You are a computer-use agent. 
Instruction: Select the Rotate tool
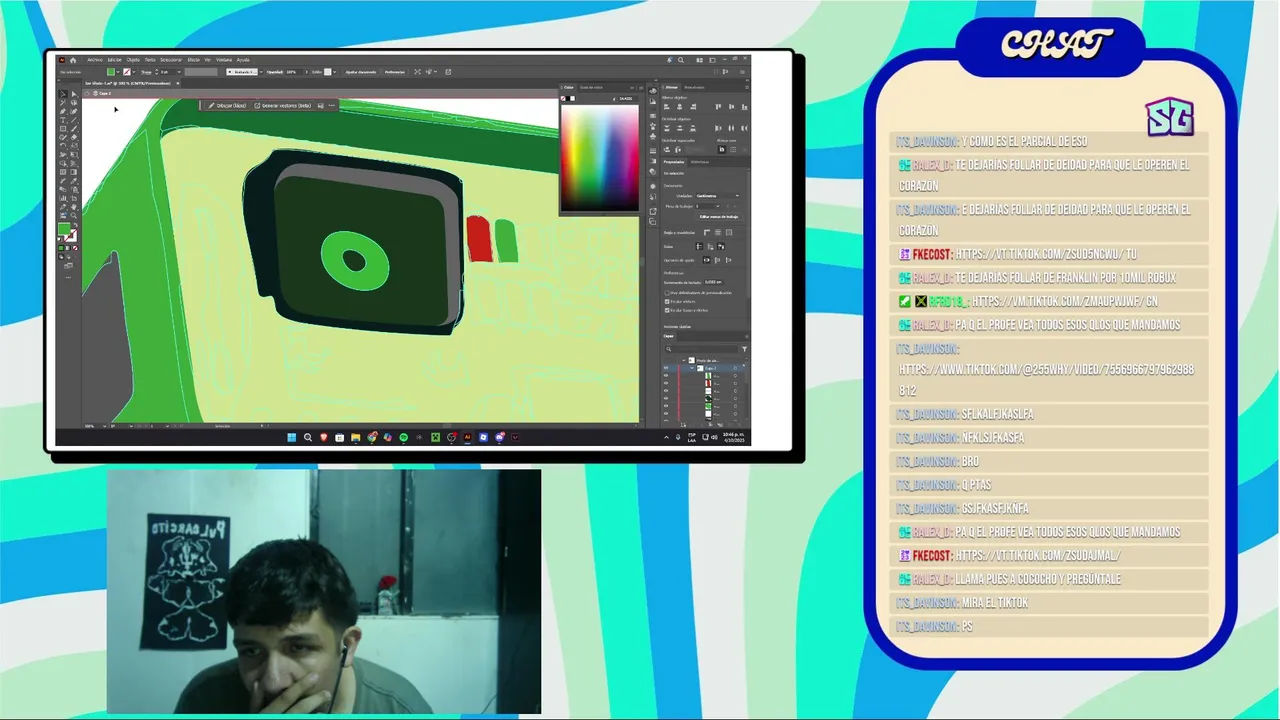coord(63,146)
